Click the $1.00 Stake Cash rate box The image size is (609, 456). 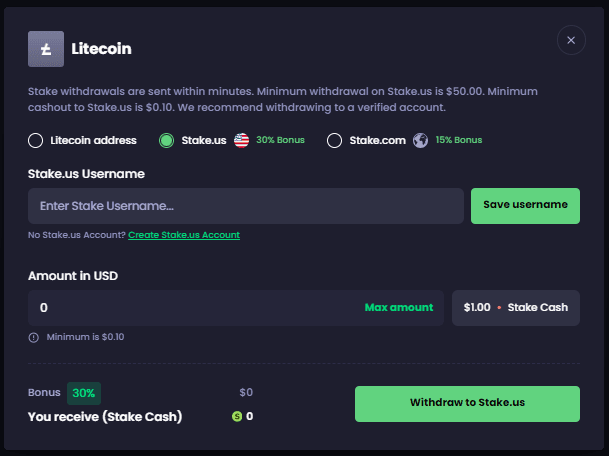point(516,308)
